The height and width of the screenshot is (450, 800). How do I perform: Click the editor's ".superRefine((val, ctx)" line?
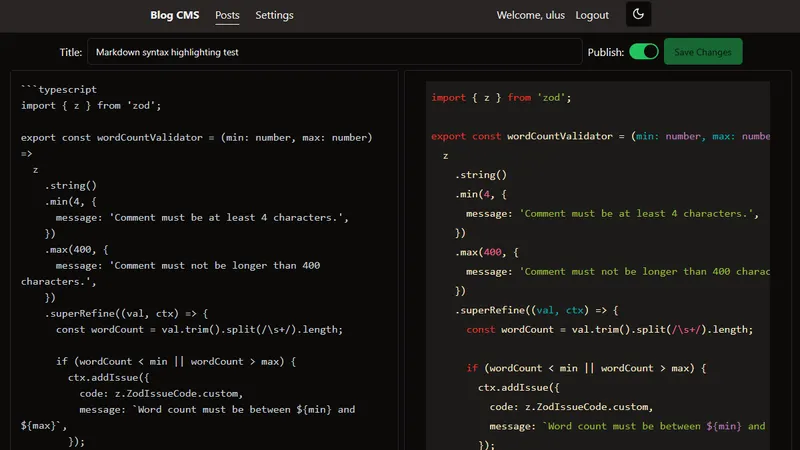(x=126, y=313)
